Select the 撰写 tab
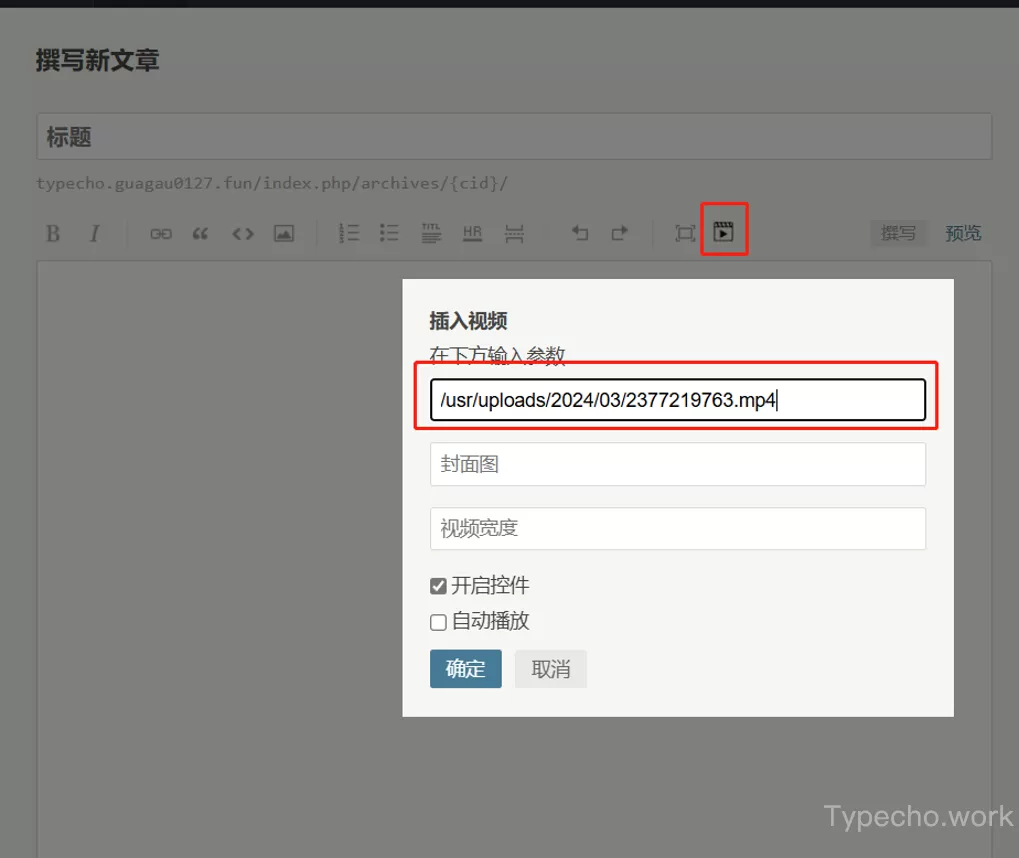 [898, 233]
